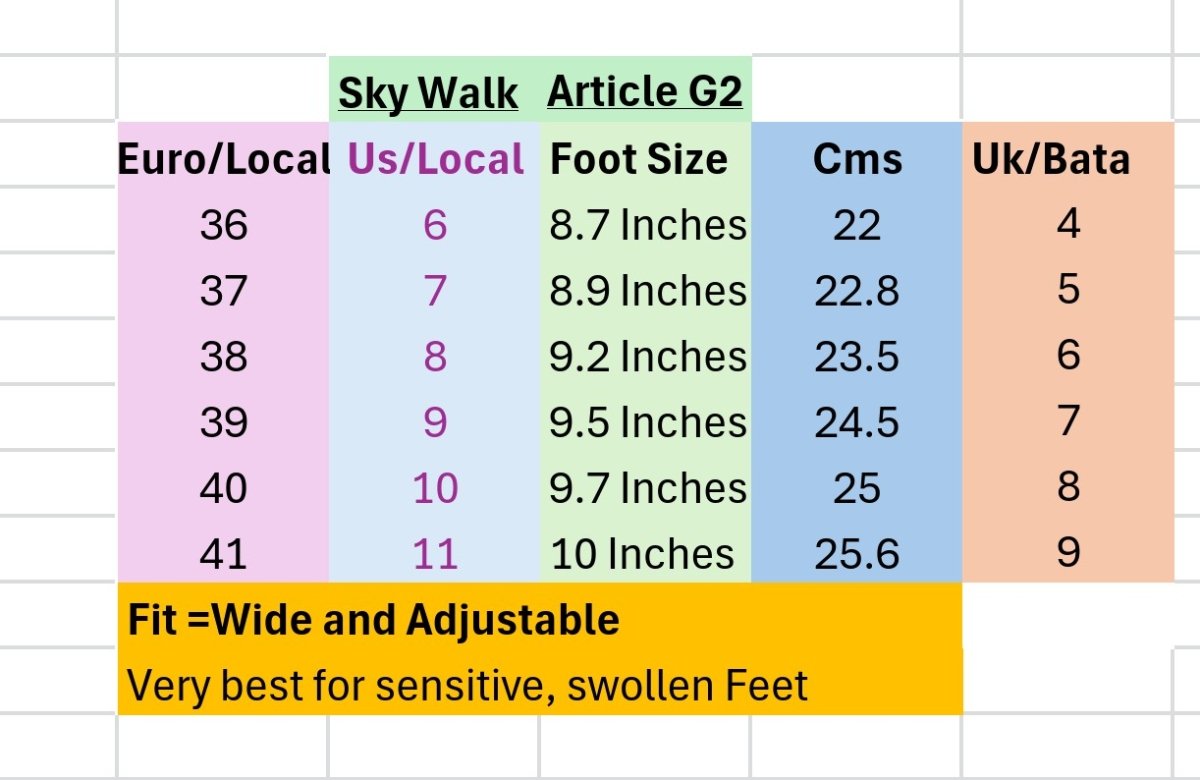Screen dimensions: 1200x780
Task: Select the Us/Local size 11 cell
Action: click(435, 554)
